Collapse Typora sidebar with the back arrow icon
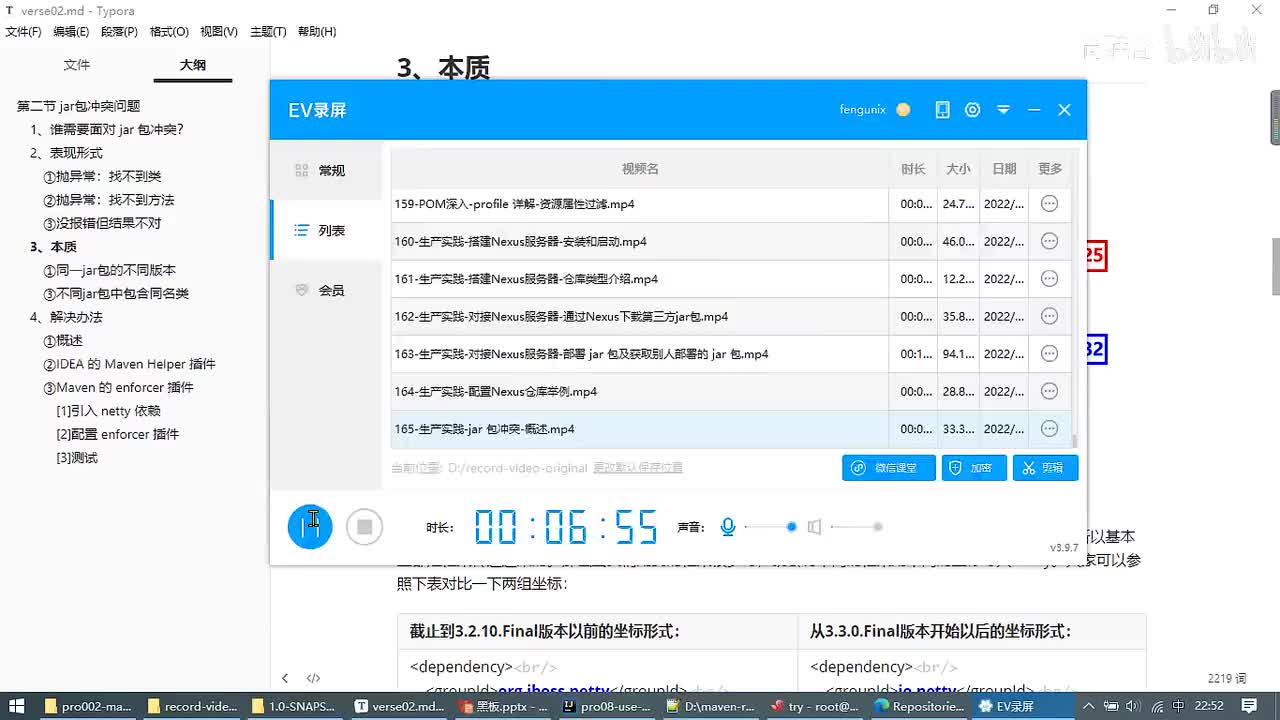 pos(285,678)
